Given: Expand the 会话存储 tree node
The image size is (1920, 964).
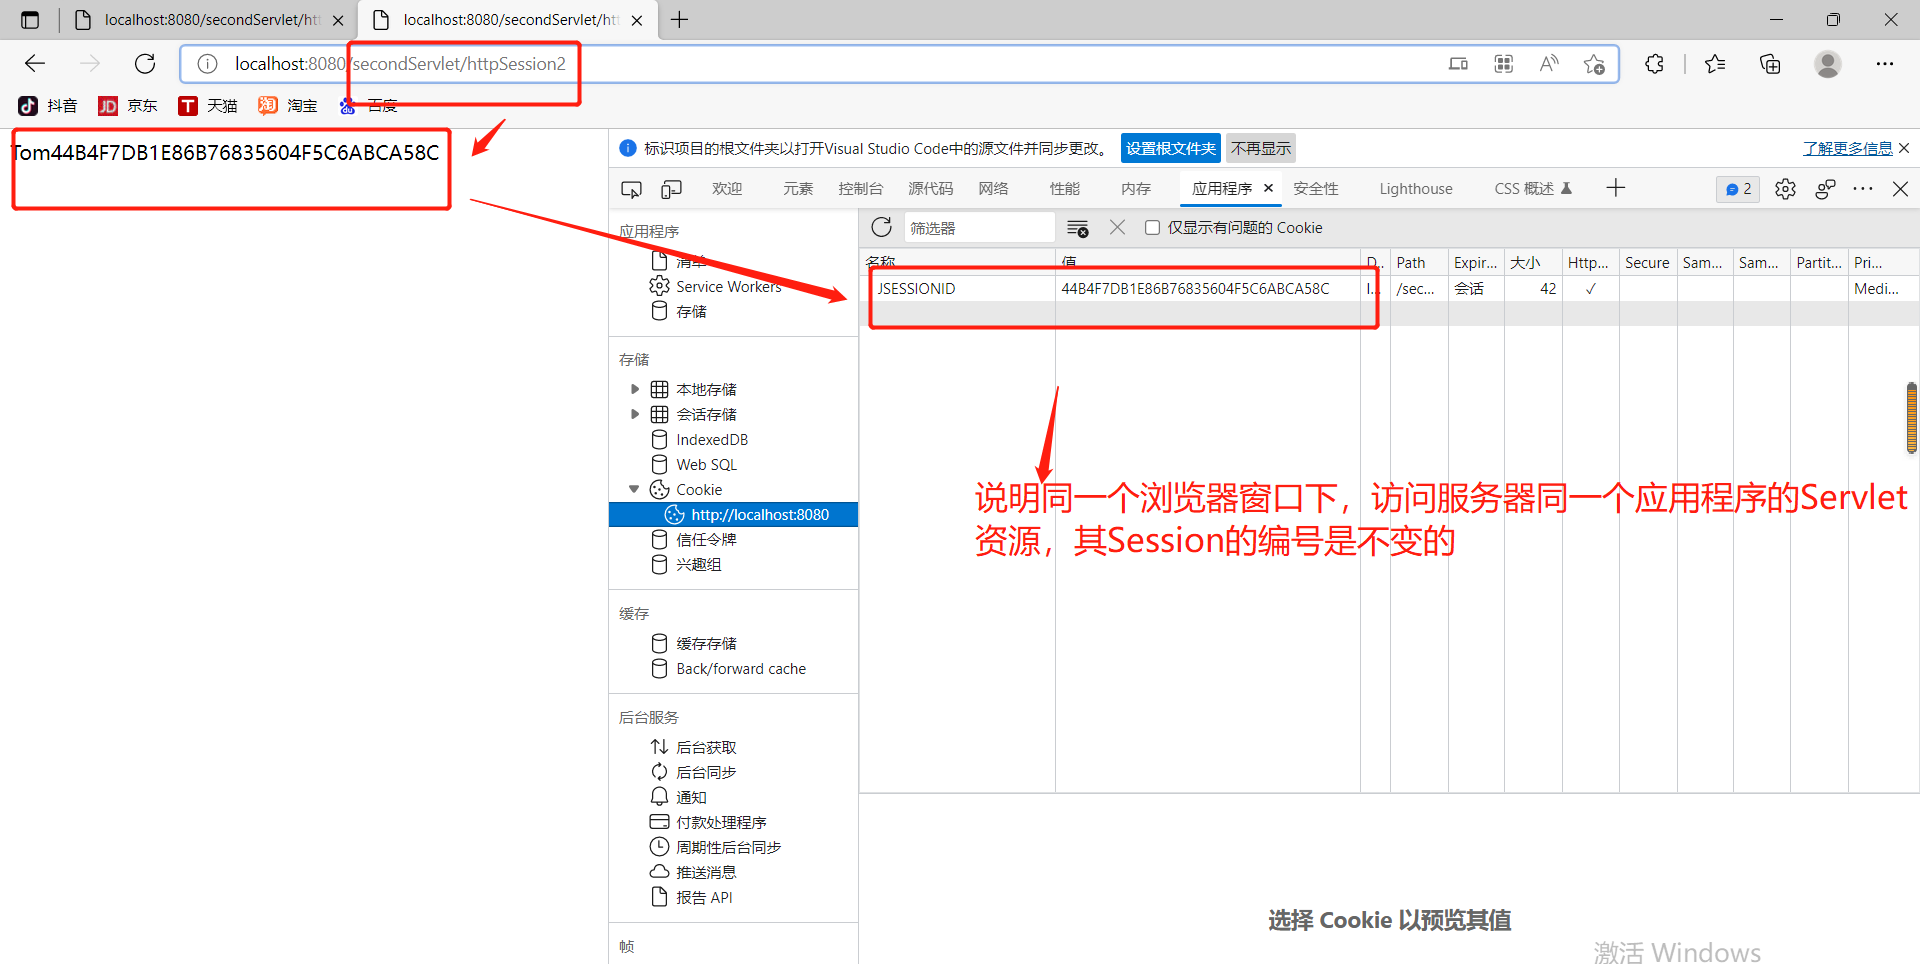Looking at the screenshot, I should point(635,414).
